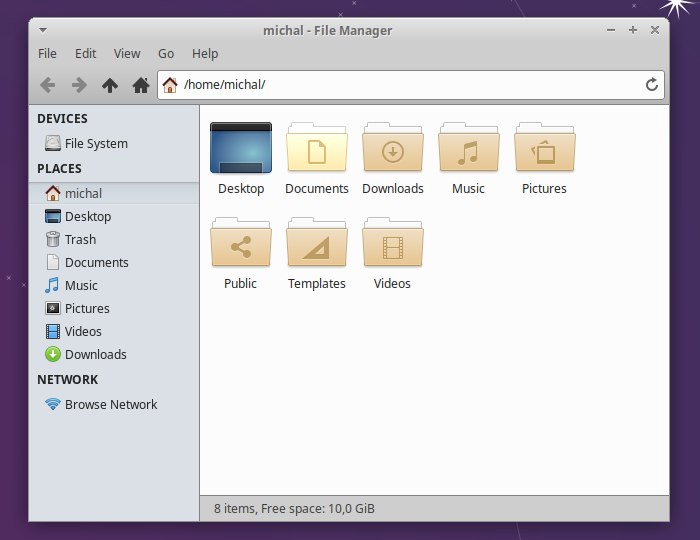
Task: Select the Videos folder in the main view
Action: pyautogui.click(x=393, y=242)
